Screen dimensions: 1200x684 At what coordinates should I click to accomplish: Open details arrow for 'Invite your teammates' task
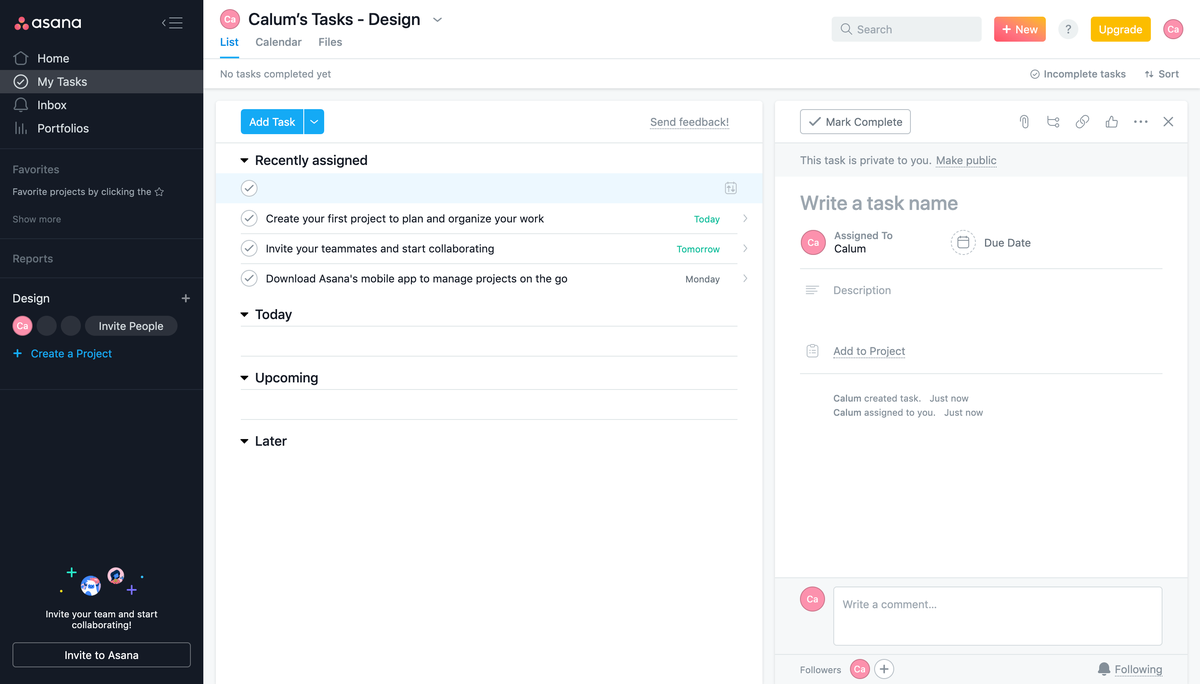745,248
